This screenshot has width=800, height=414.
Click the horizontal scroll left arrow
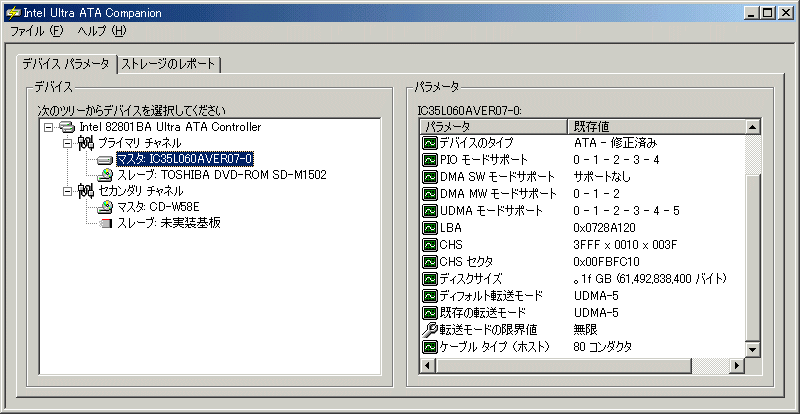point(427,366)
